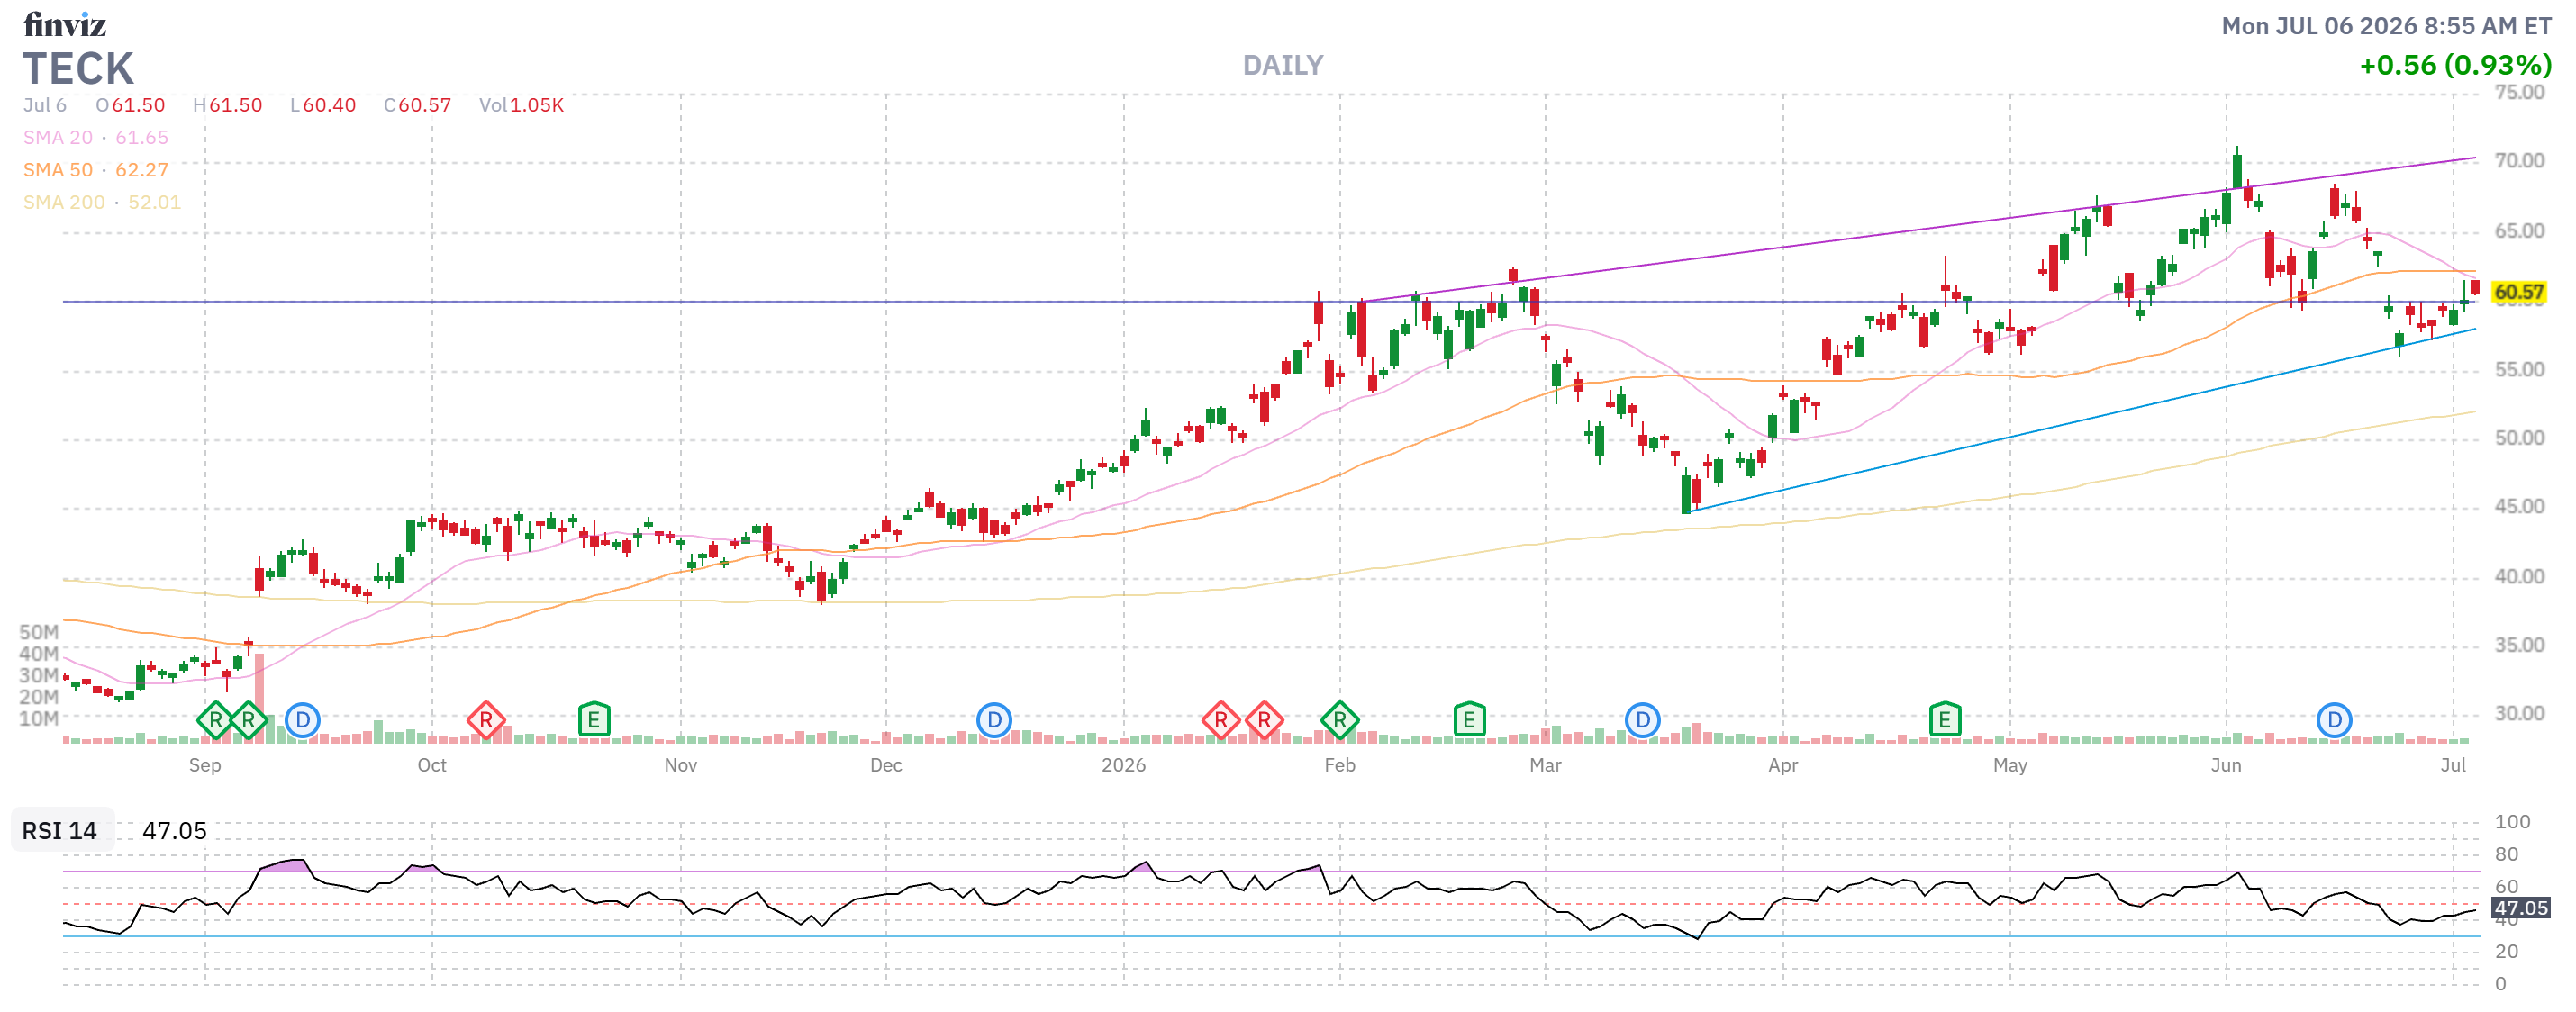The image size is (2576, 1012).
Task: Click the Vol 1.05K reading
Action: pyautogui.click(x=521, y=105)
